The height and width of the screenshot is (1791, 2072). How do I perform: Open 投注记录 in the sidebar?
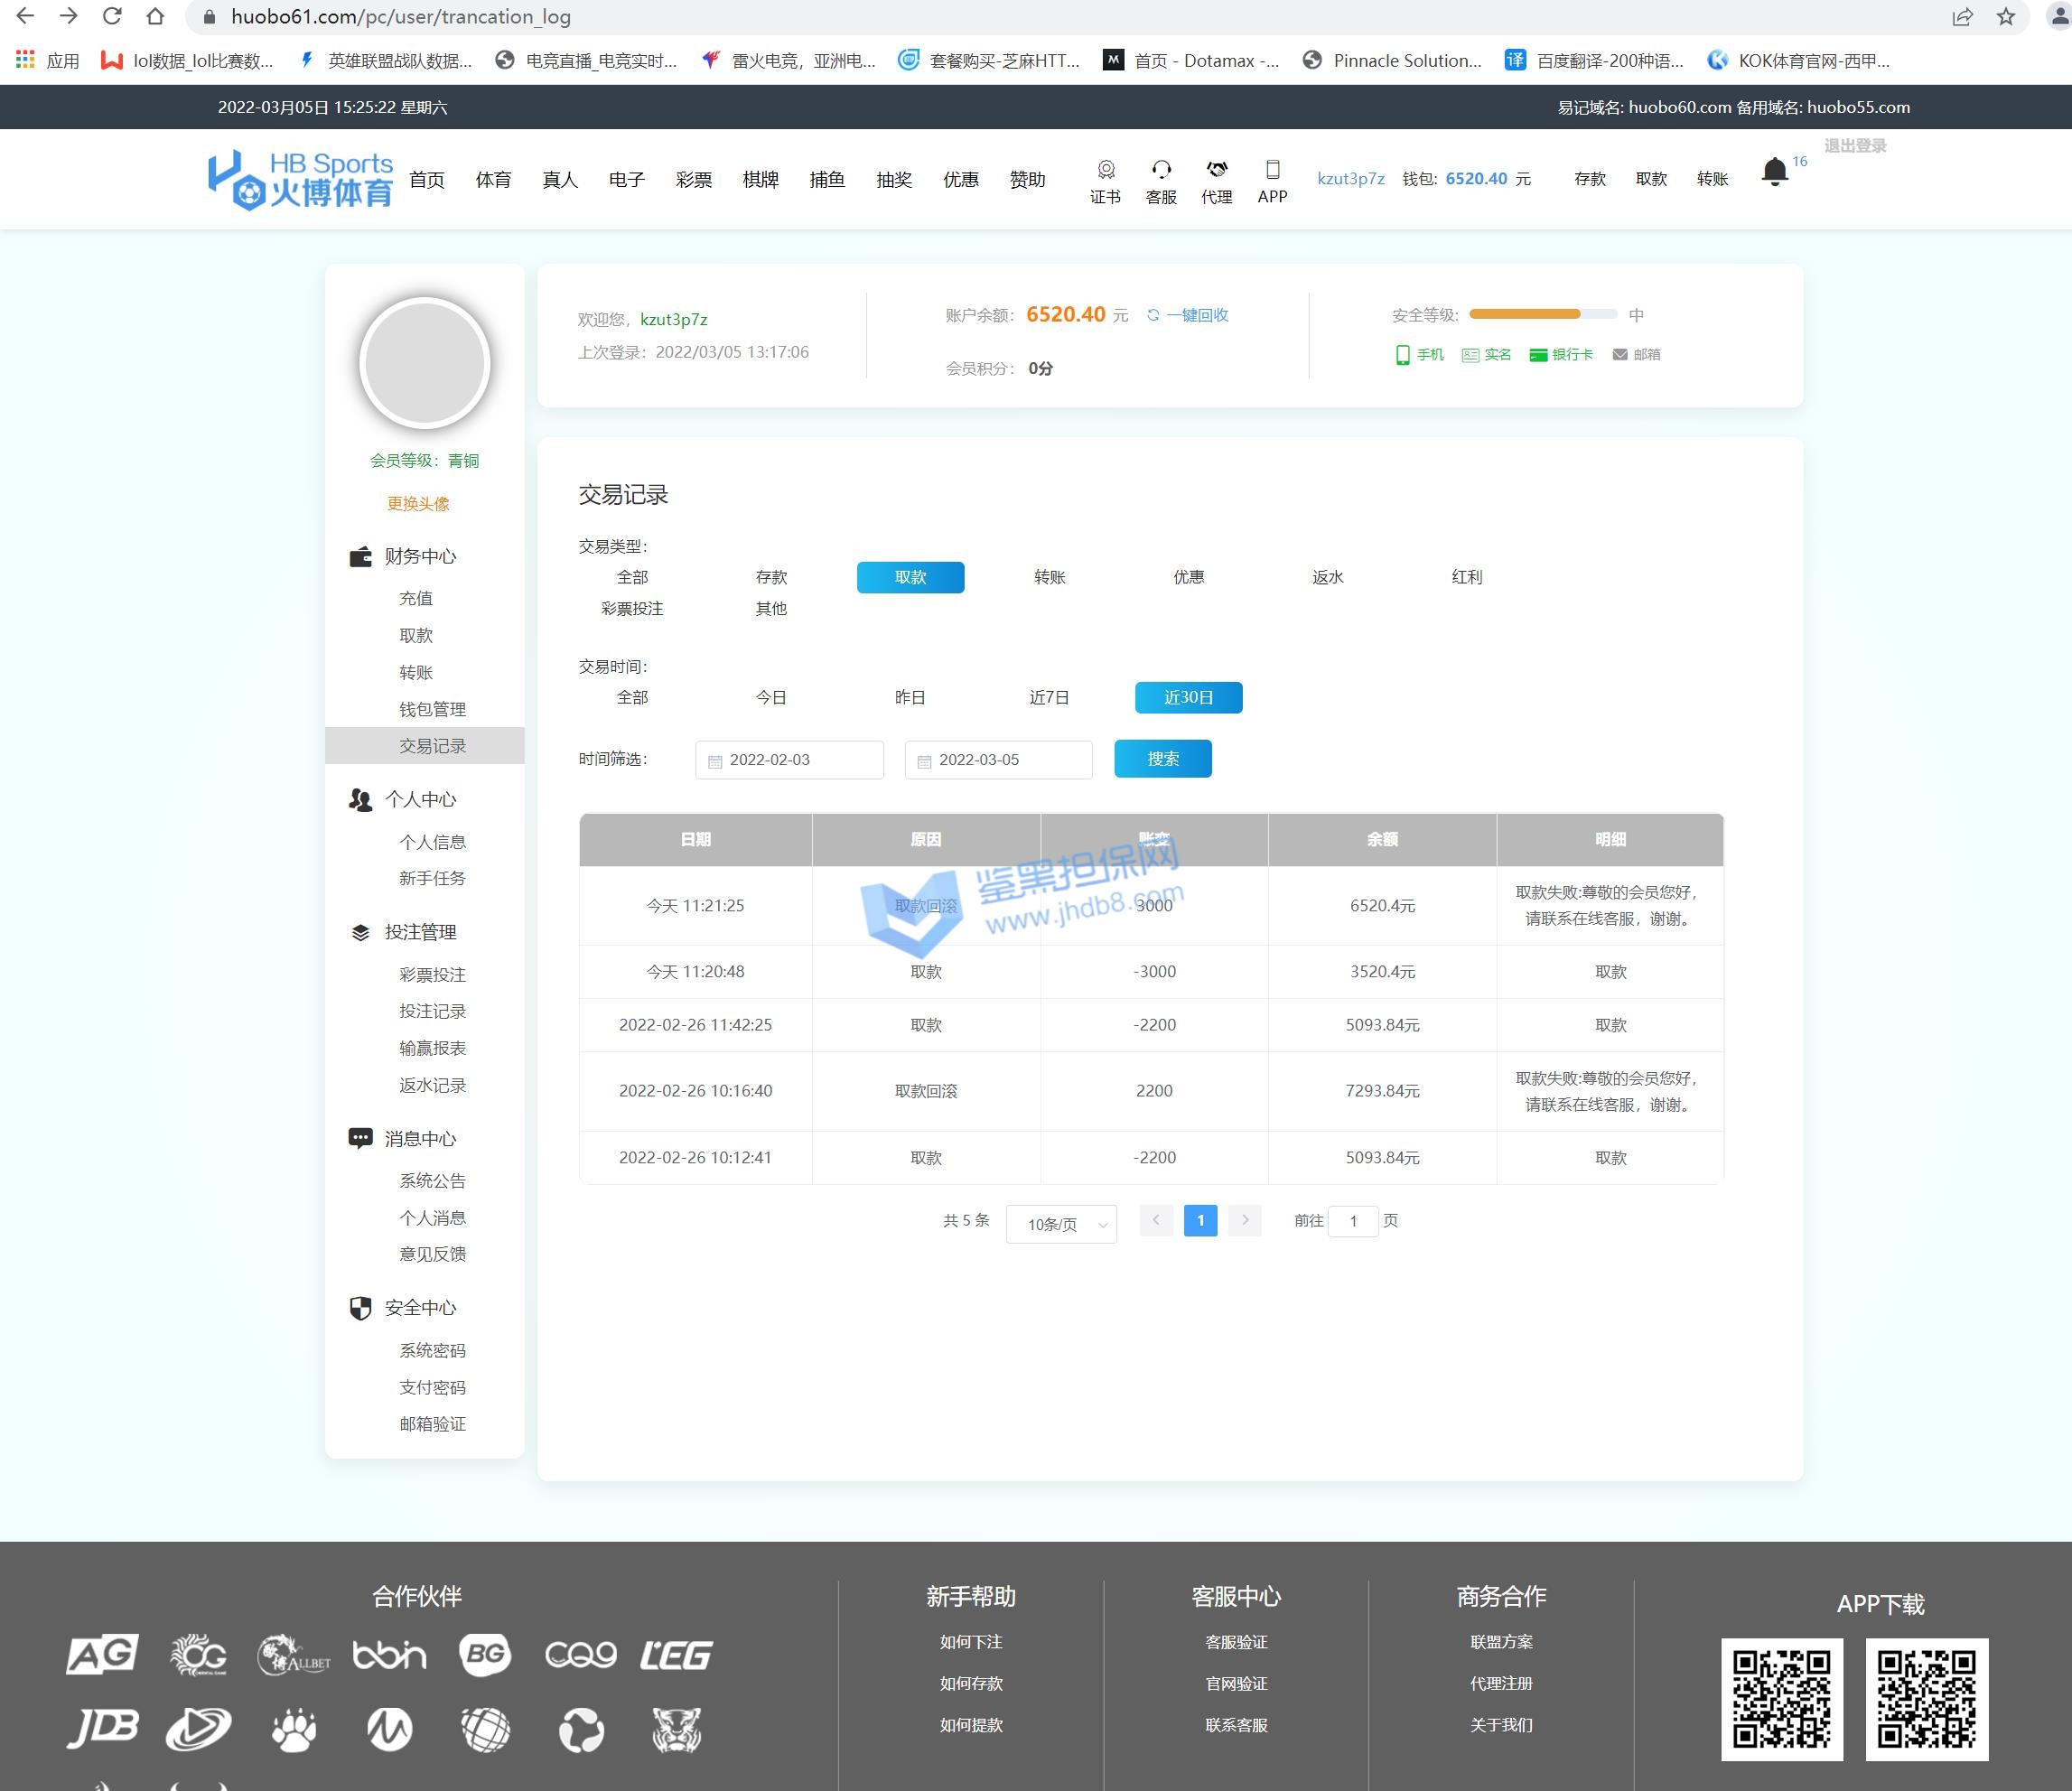[432, 1011]
